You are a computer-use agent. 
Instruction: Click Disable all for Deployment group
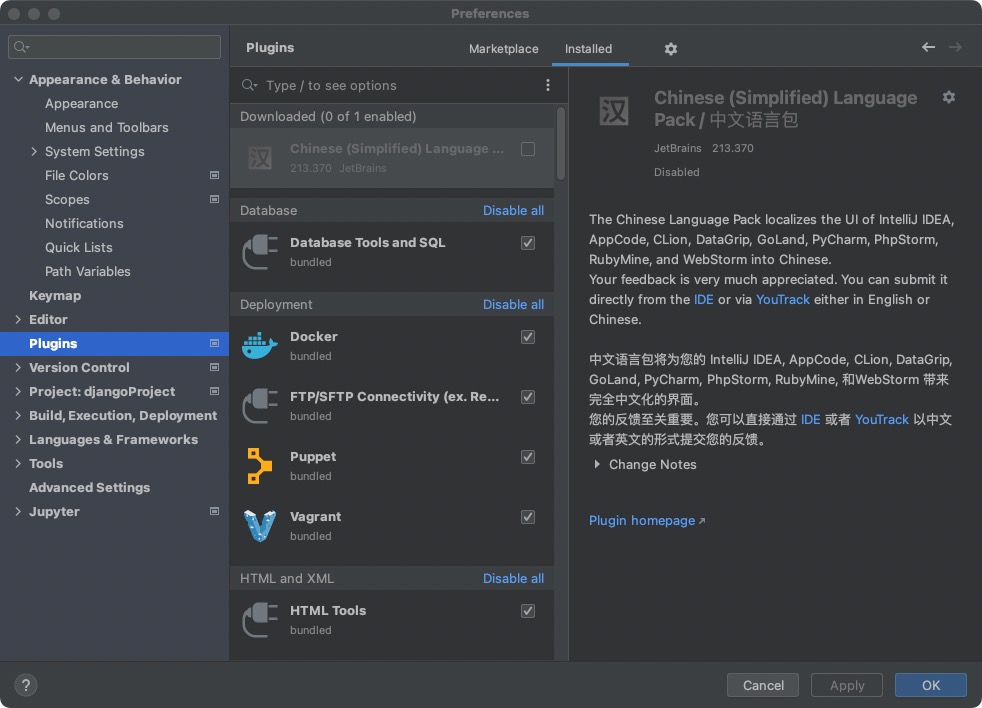(513, 305)
